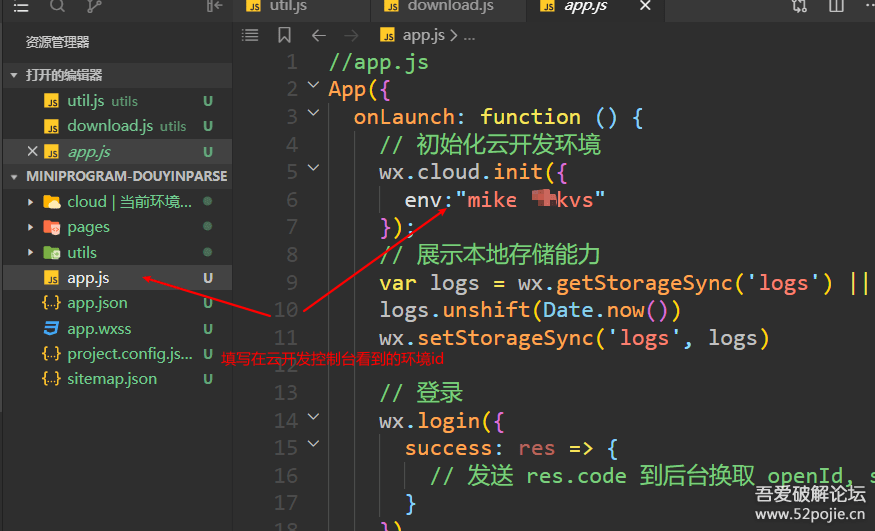875x531 pixels.
Task: Collapse the MINIPROGRAM-DOUYINPARSE project section
Action: [x=14, y=177]
